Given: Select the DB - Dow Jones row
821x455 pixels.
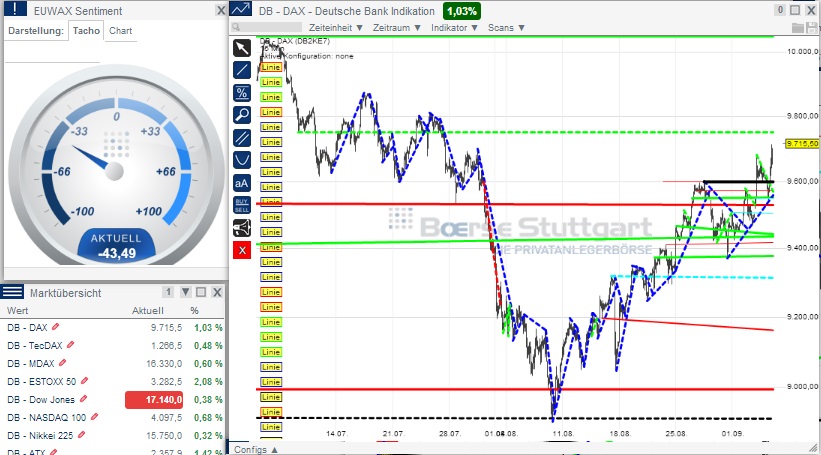Looking at the screenshot, I should (x=113, y=399).
